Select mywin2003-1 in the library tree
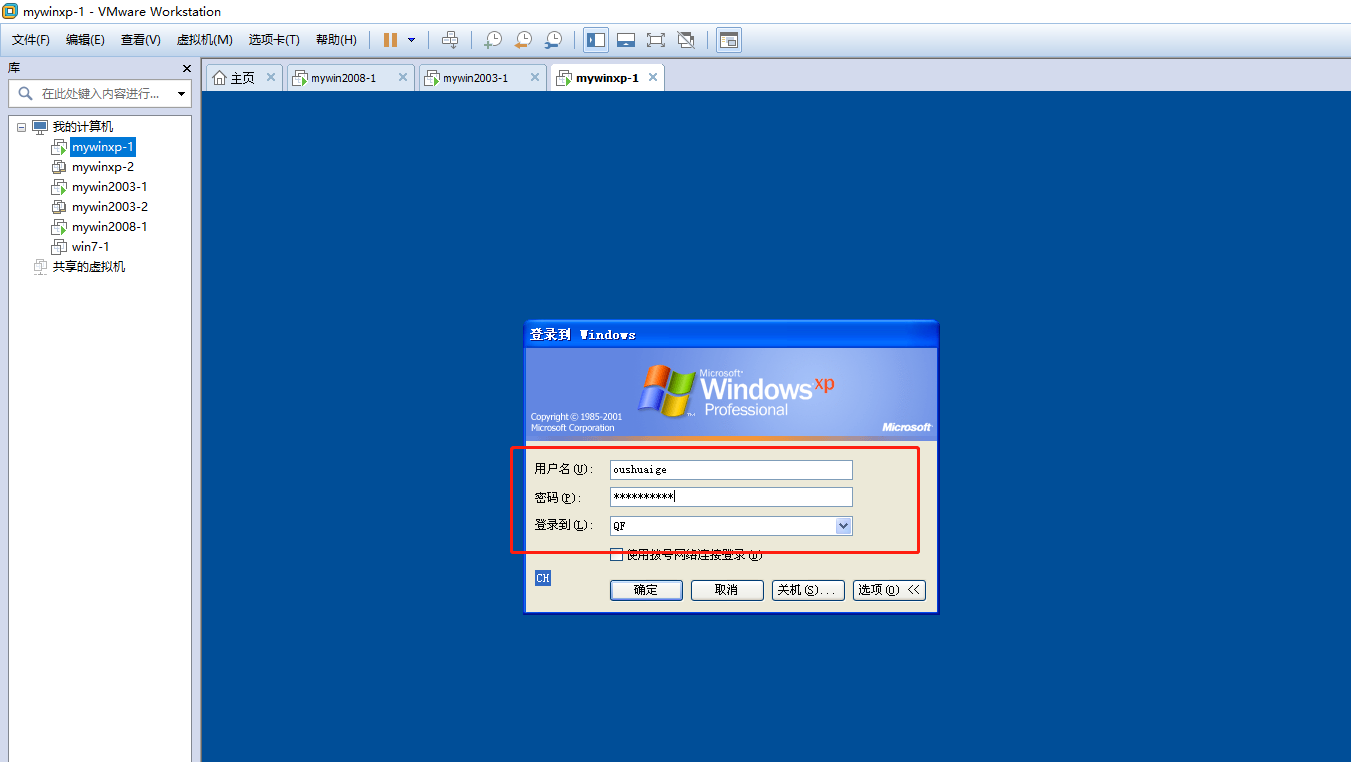Image resolution: width=1351 pixels, height=762 pixels. 109,187
